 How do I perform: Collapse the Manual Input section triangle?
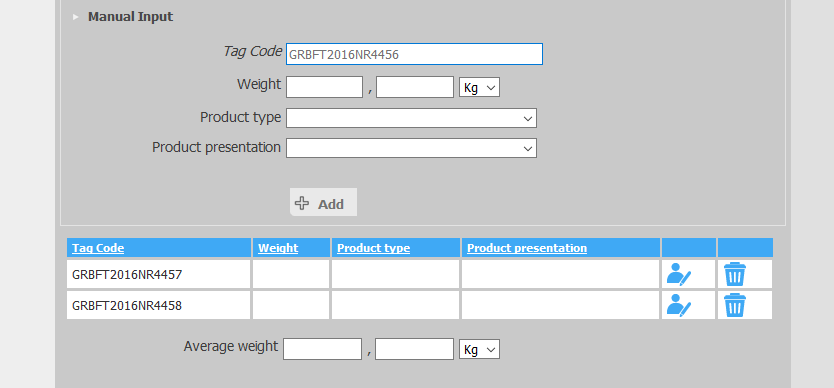(x=76, y=17)
